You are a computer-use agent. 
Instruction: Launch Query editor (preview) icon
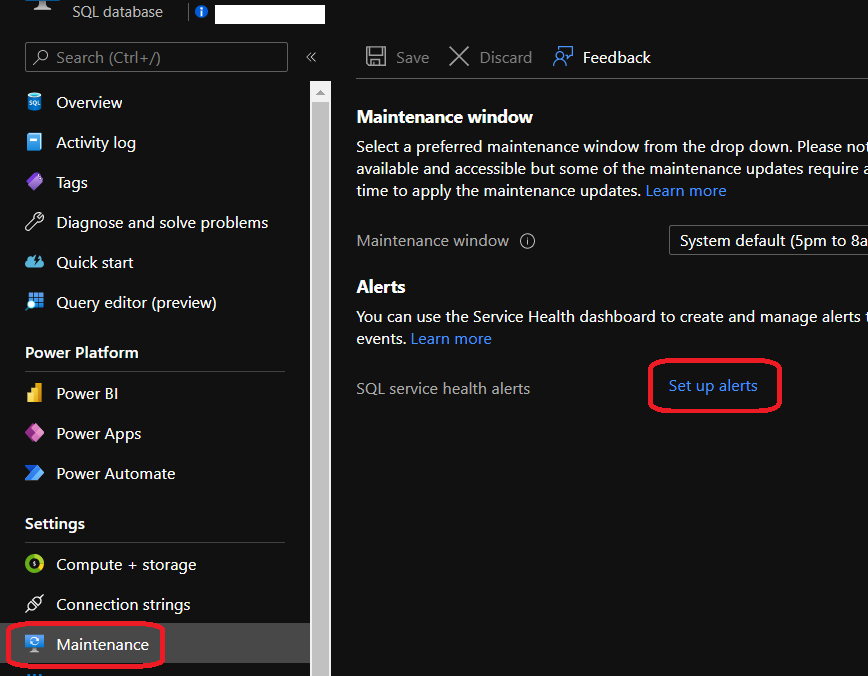(35, 303)
